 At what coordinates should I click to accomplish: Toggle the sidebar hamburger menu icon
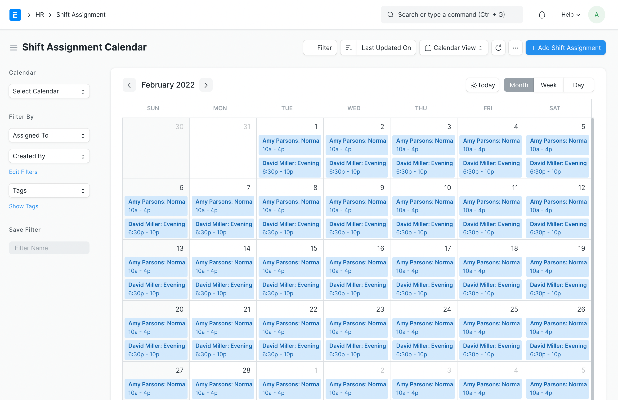click(13, 47)
